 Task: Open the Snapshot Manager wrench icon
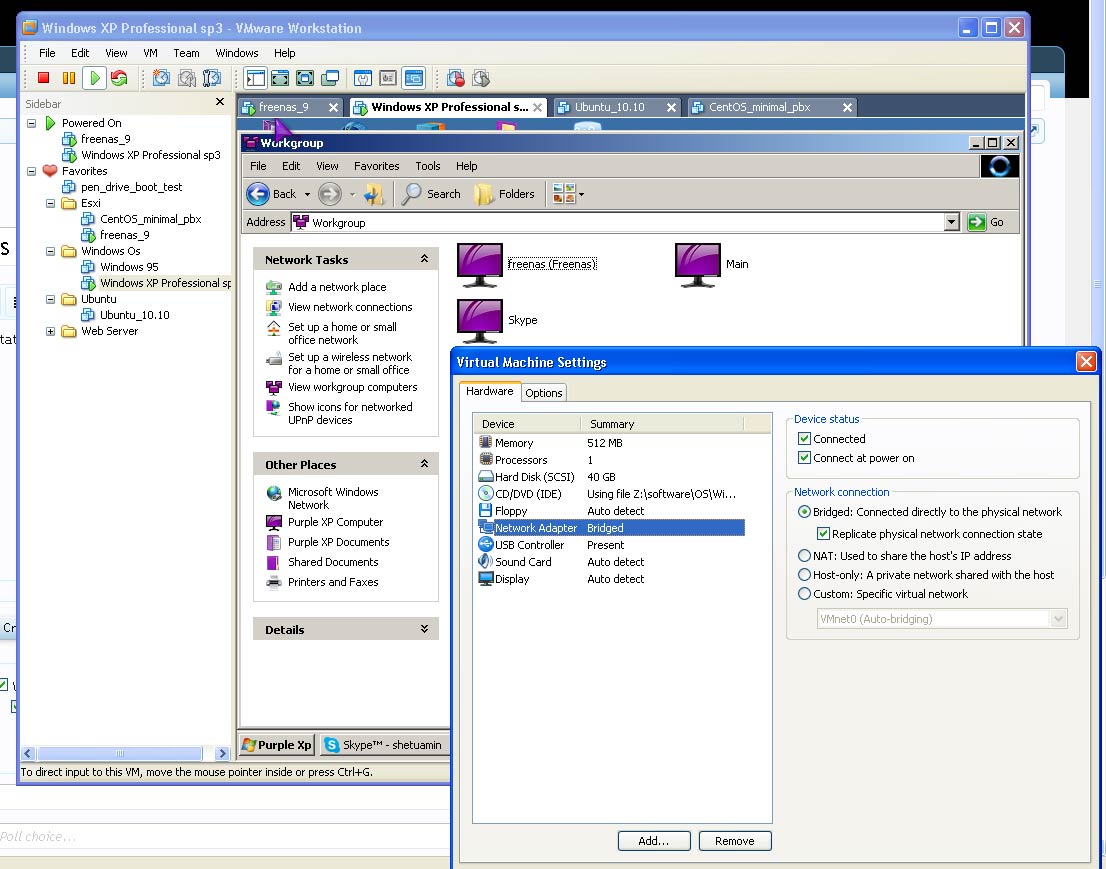point(211,78)
